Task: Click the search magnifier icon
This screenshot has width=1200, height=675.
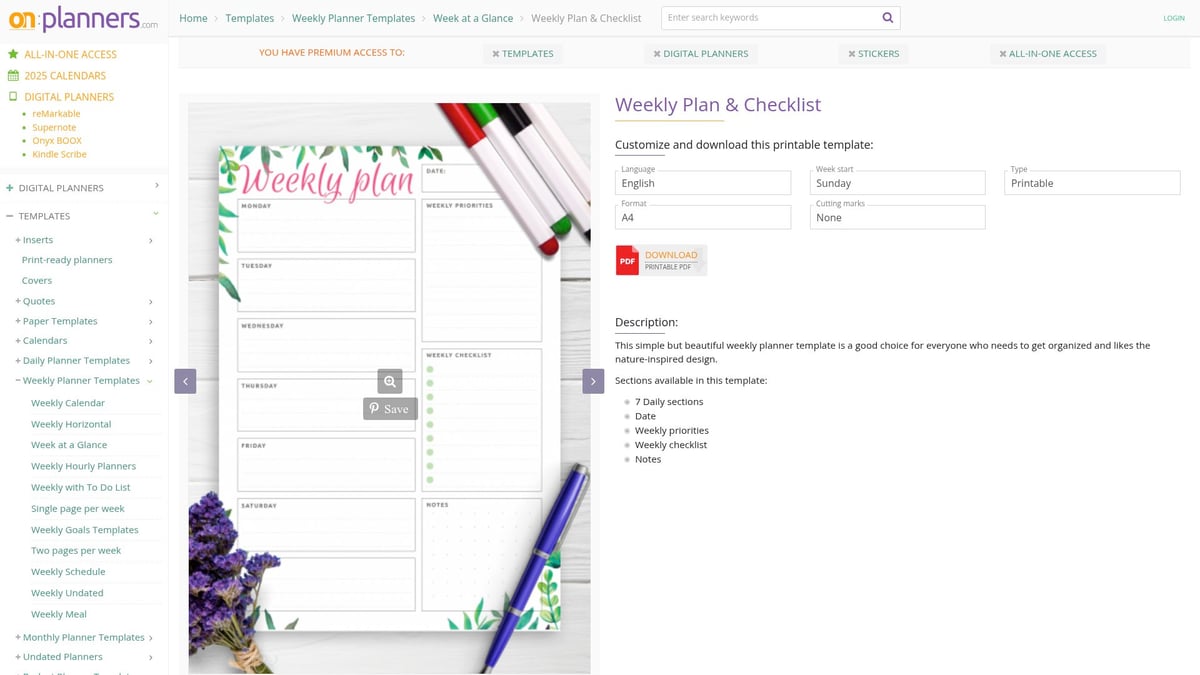Action: (x=887, y=18)
